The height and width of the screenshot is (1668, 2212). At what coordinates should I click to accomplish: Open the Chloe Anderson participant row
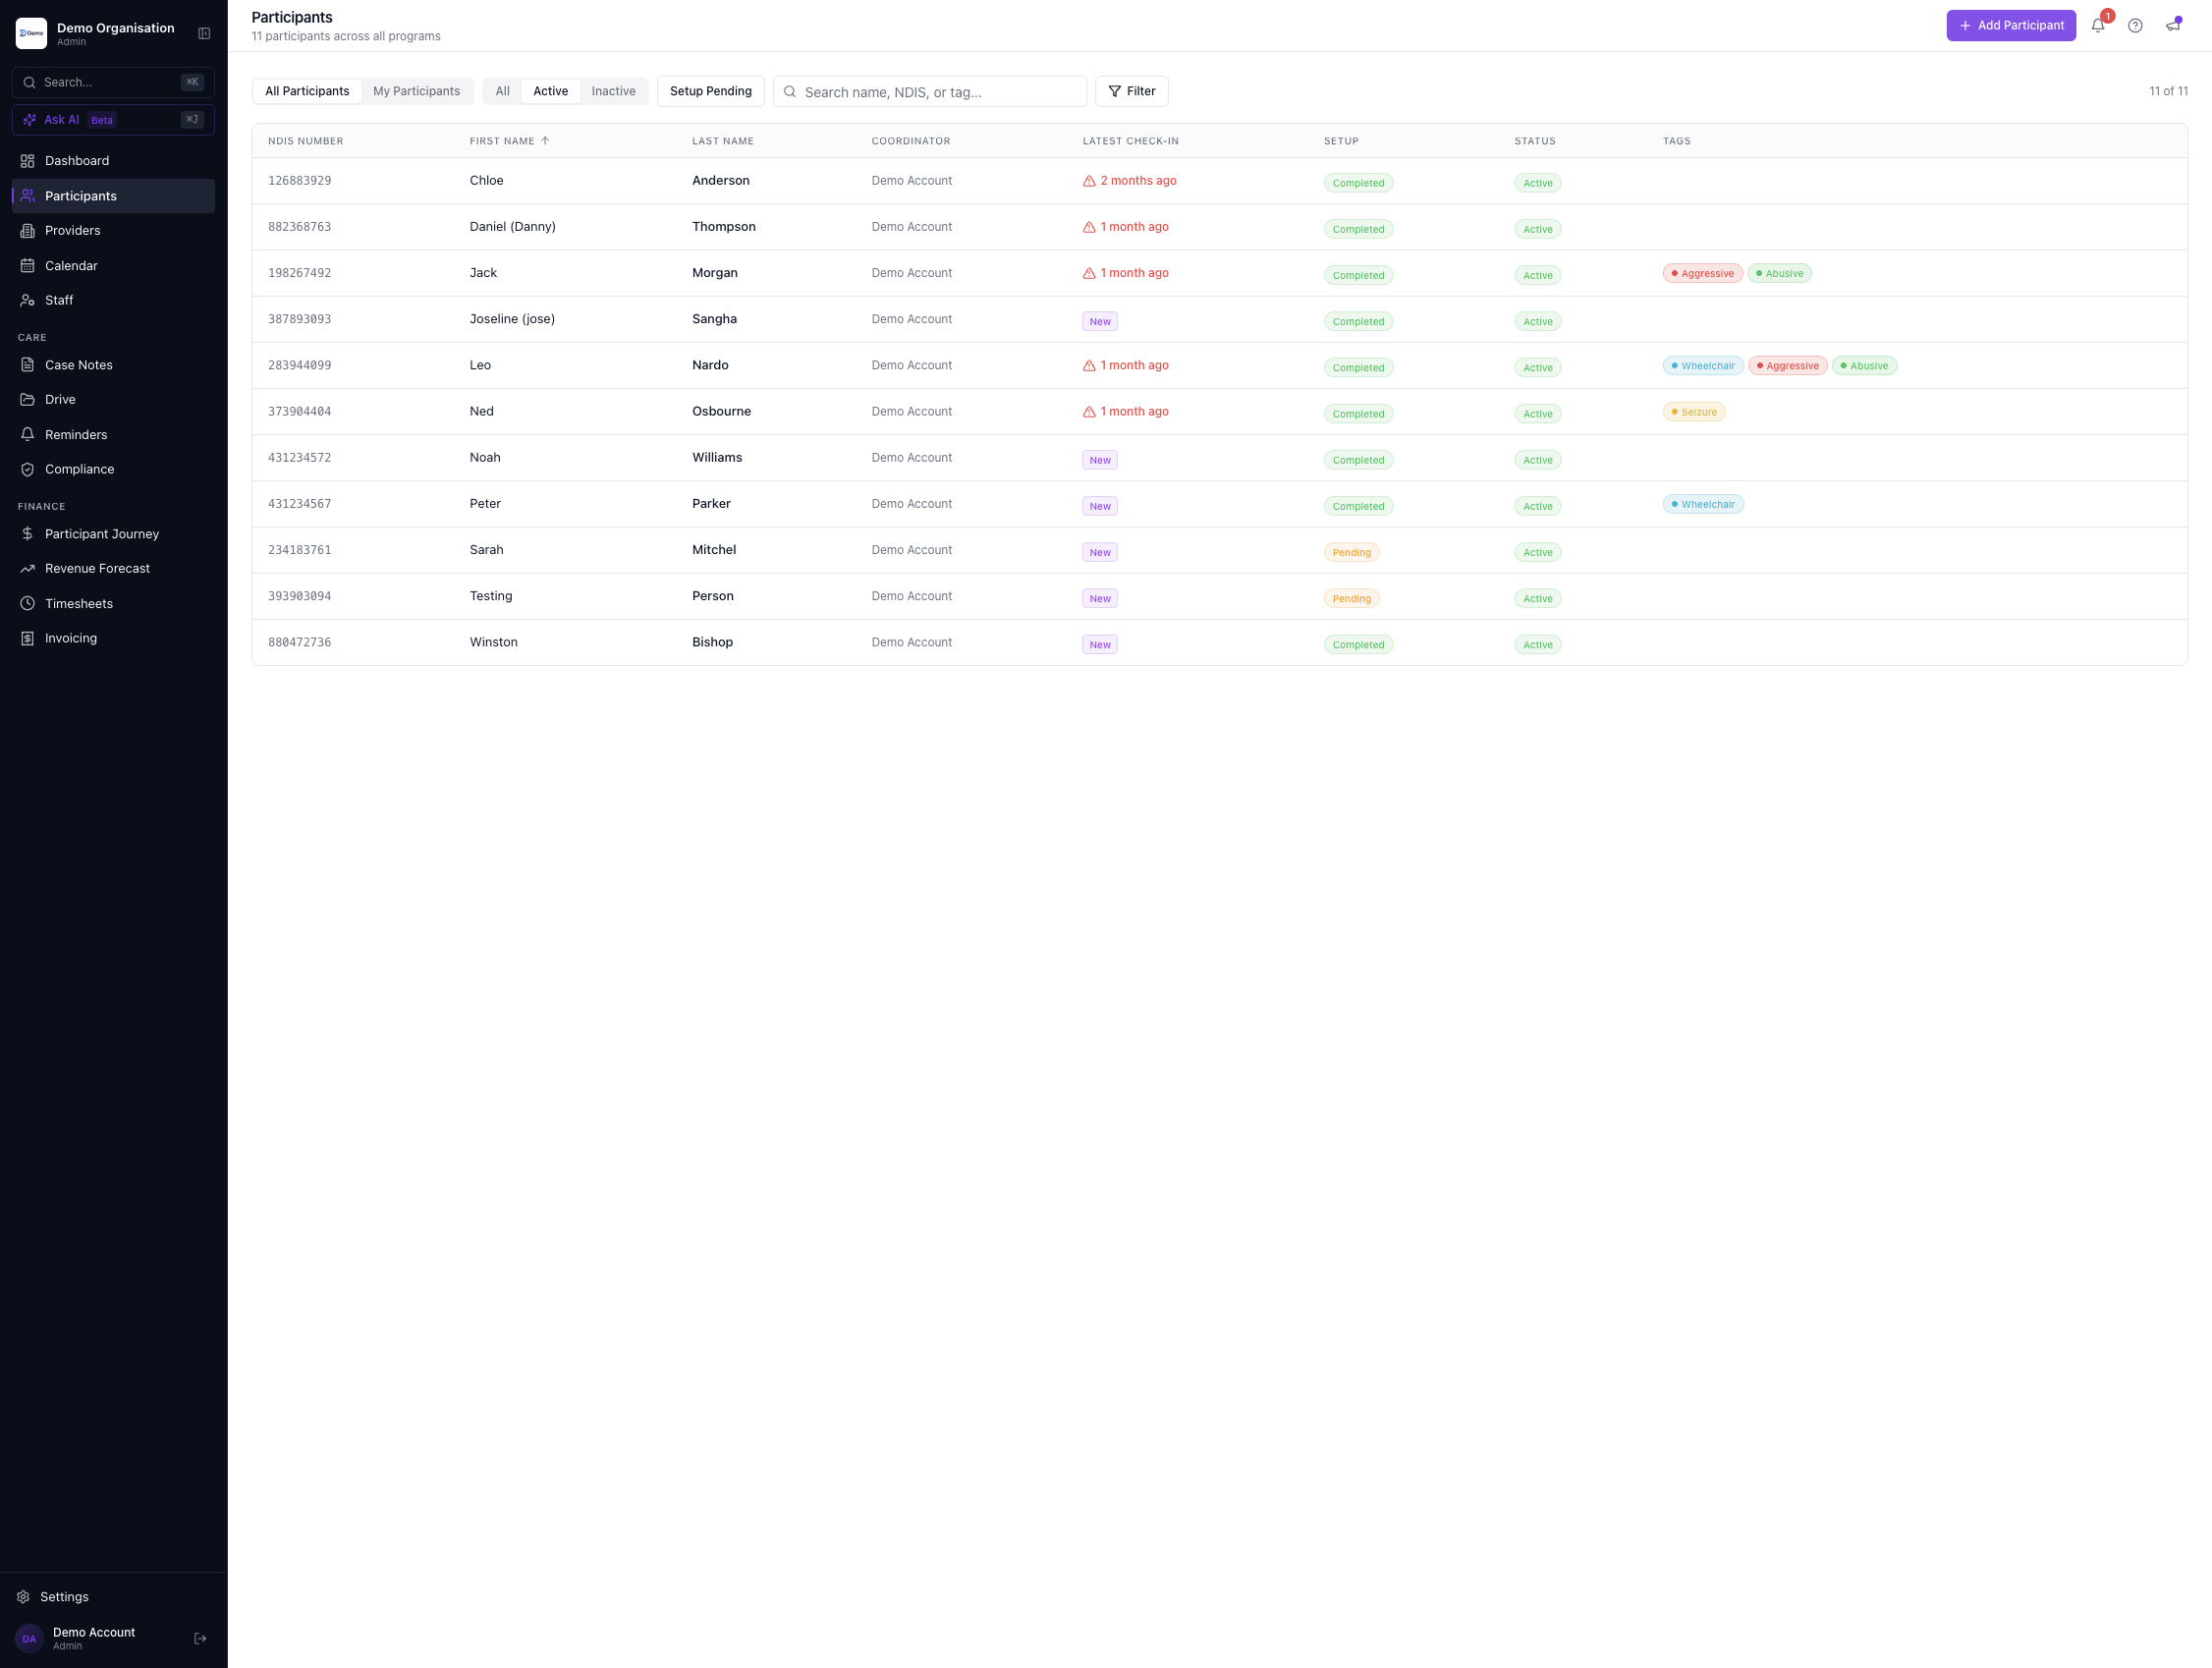click(x=1219, y=181)
